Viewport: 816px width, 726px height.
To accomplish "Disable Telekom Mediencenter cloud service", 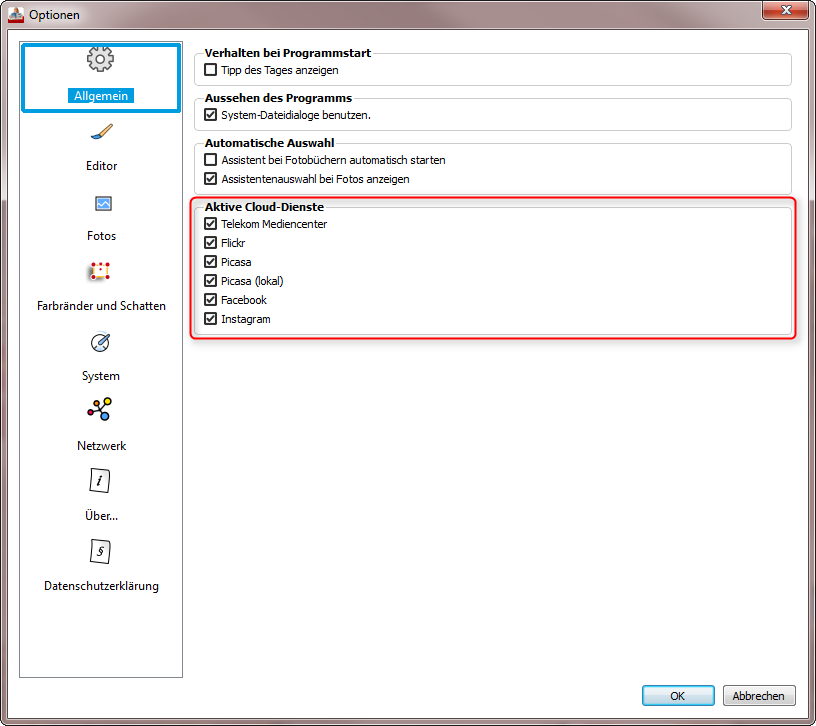I will 210,224.
